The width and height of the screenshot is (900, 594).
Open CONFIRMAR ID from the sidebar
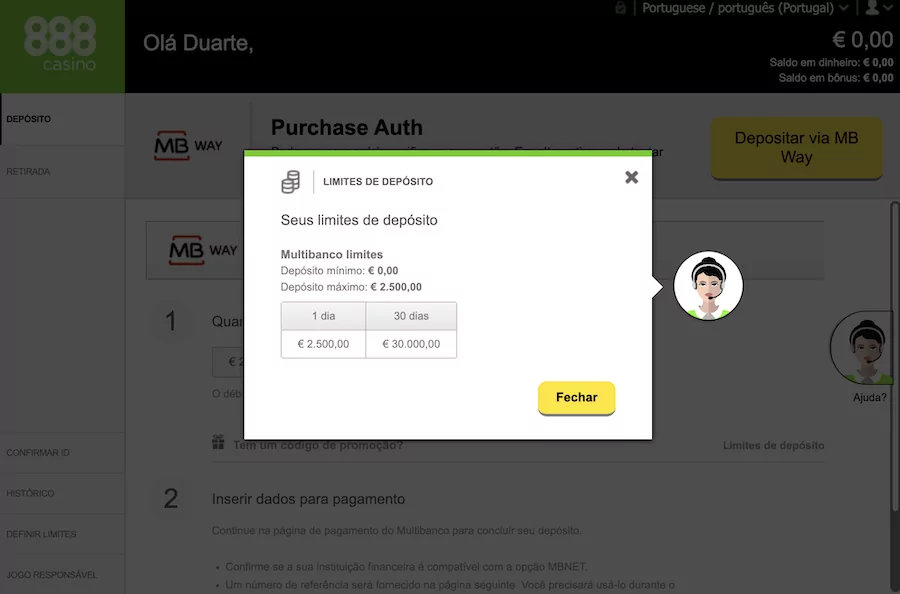coord(36,452)
